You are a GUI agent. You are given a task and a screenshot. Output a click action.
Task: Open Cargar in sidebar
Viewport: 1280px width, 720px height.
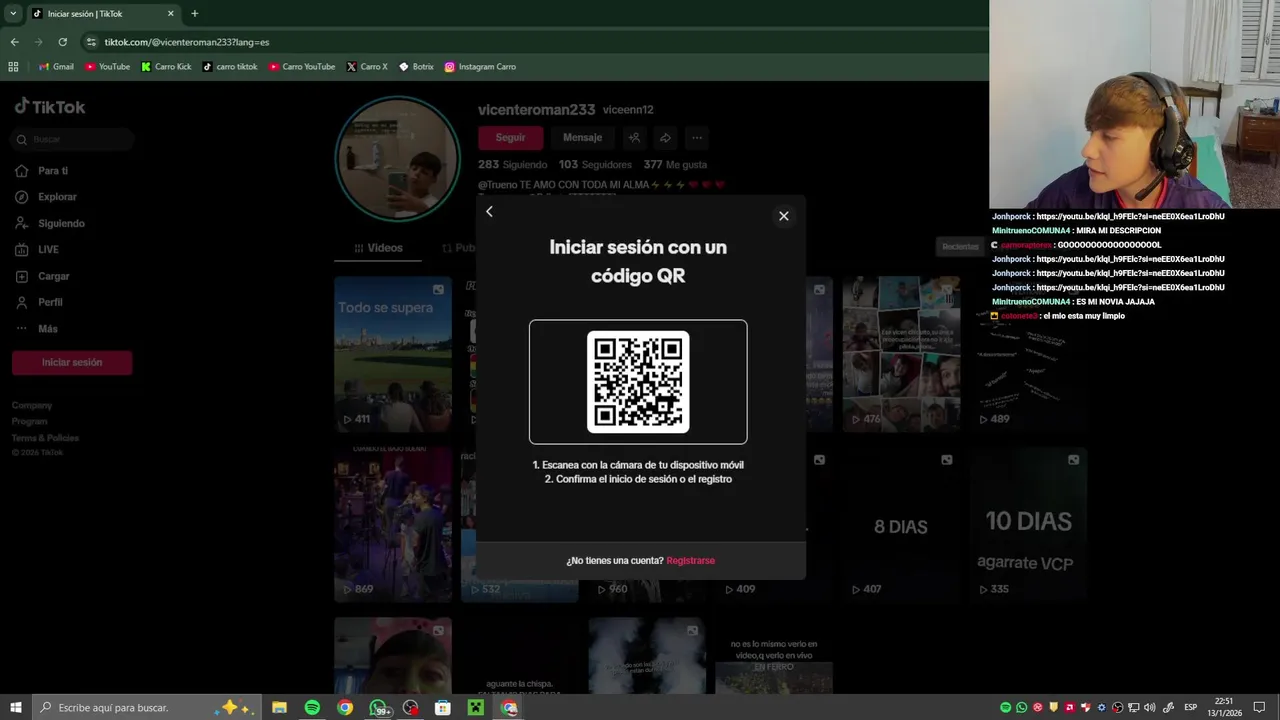[42, 276]
